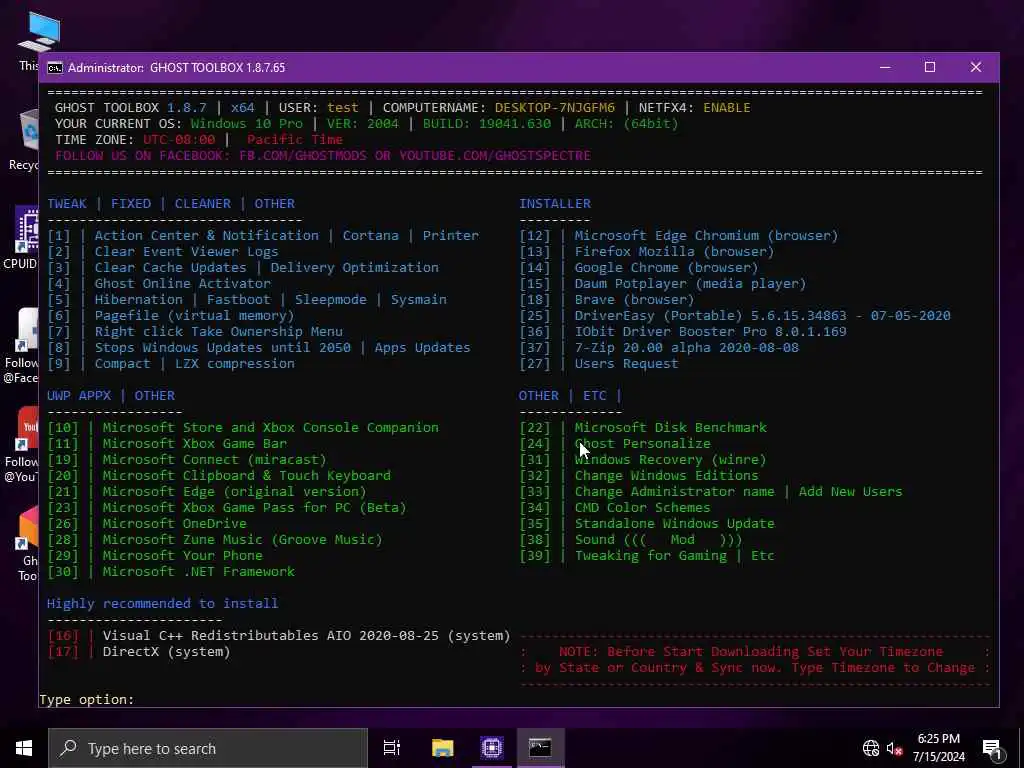Maximize the Ghost Toolbox window
The width and height of the screenshot is (1024, 768).
(x=930, y=67)
